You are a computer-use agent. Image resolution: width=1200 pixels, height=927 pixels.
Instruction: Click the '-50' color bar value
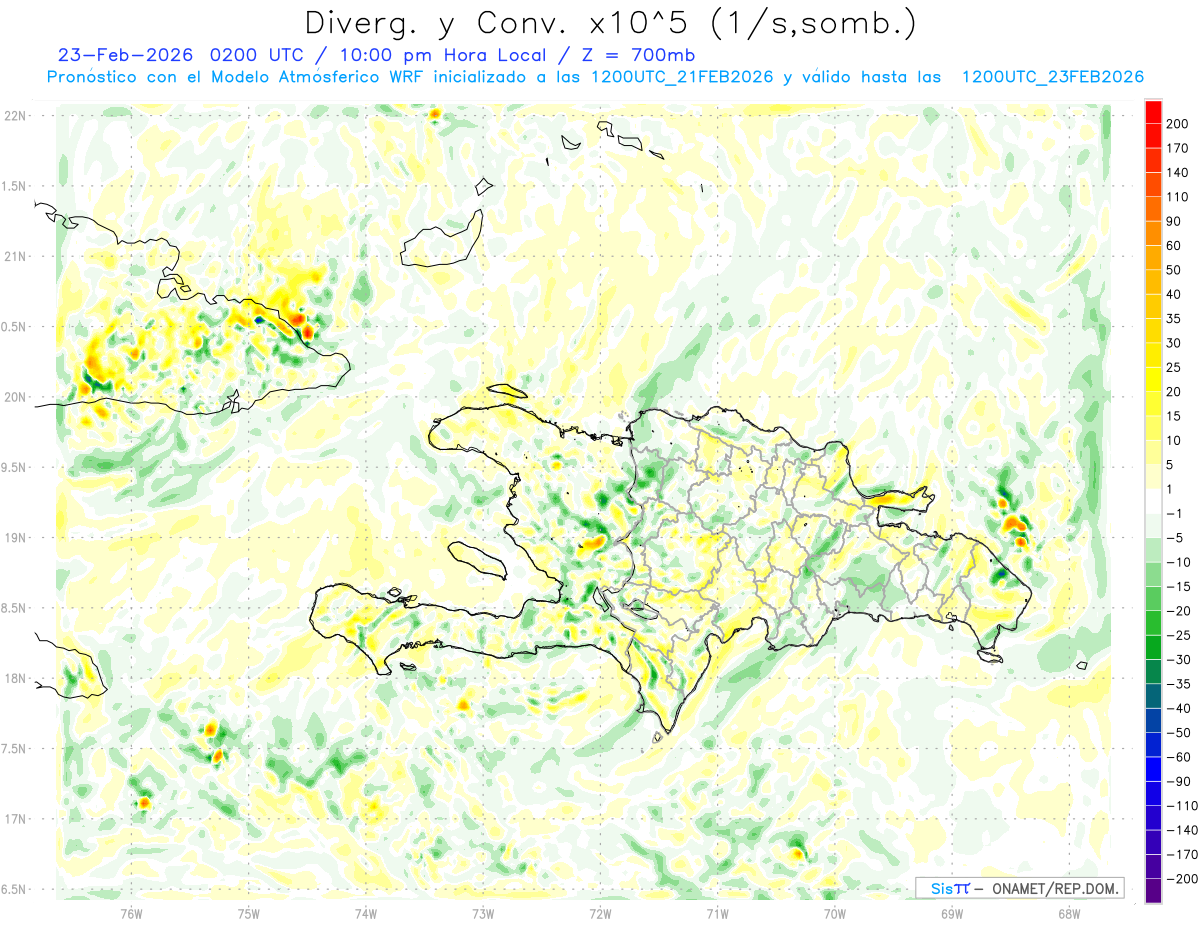click(1178, 733)
